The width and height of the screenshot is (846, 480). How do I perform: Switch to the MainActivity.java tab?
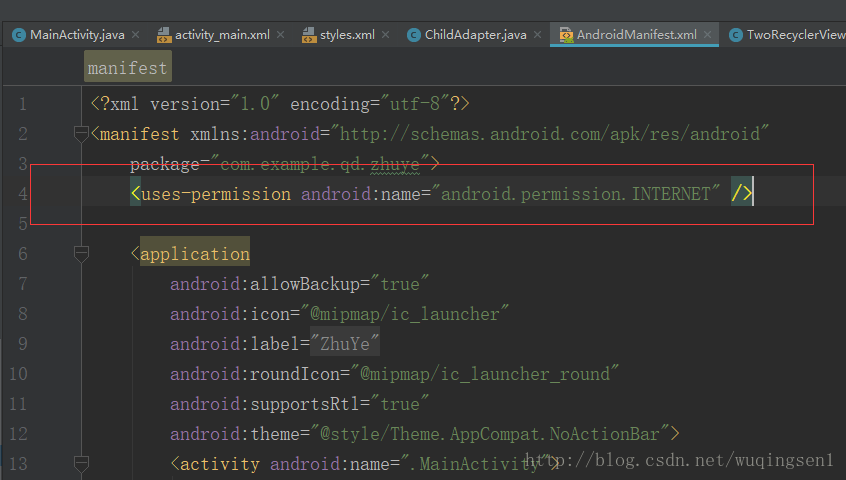click(x=77, y=35)
